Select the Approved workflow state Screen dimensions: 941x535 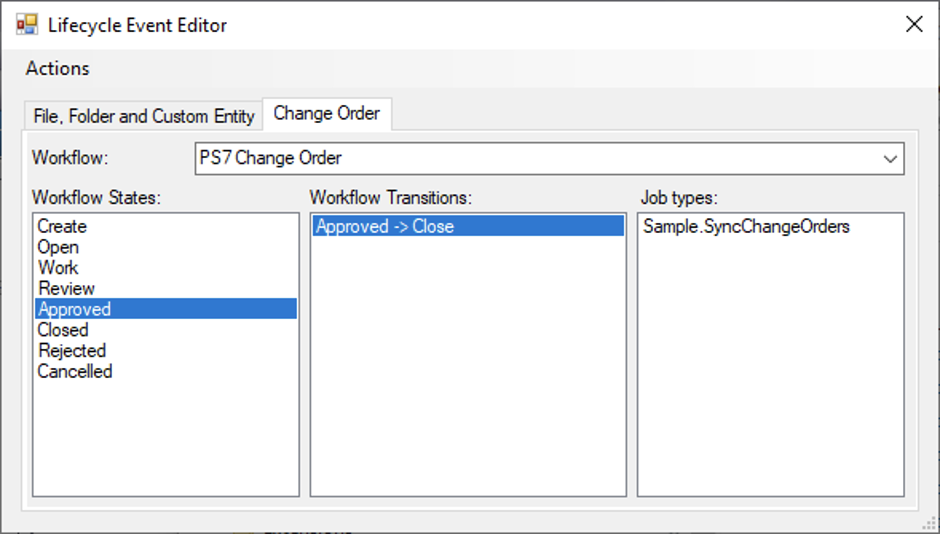coord(74,309)
